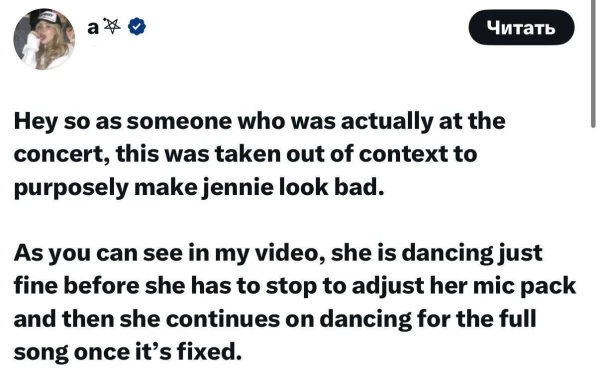Open profile via display name "a"
The image size is (600, 391).
click(x=93, y=28)
